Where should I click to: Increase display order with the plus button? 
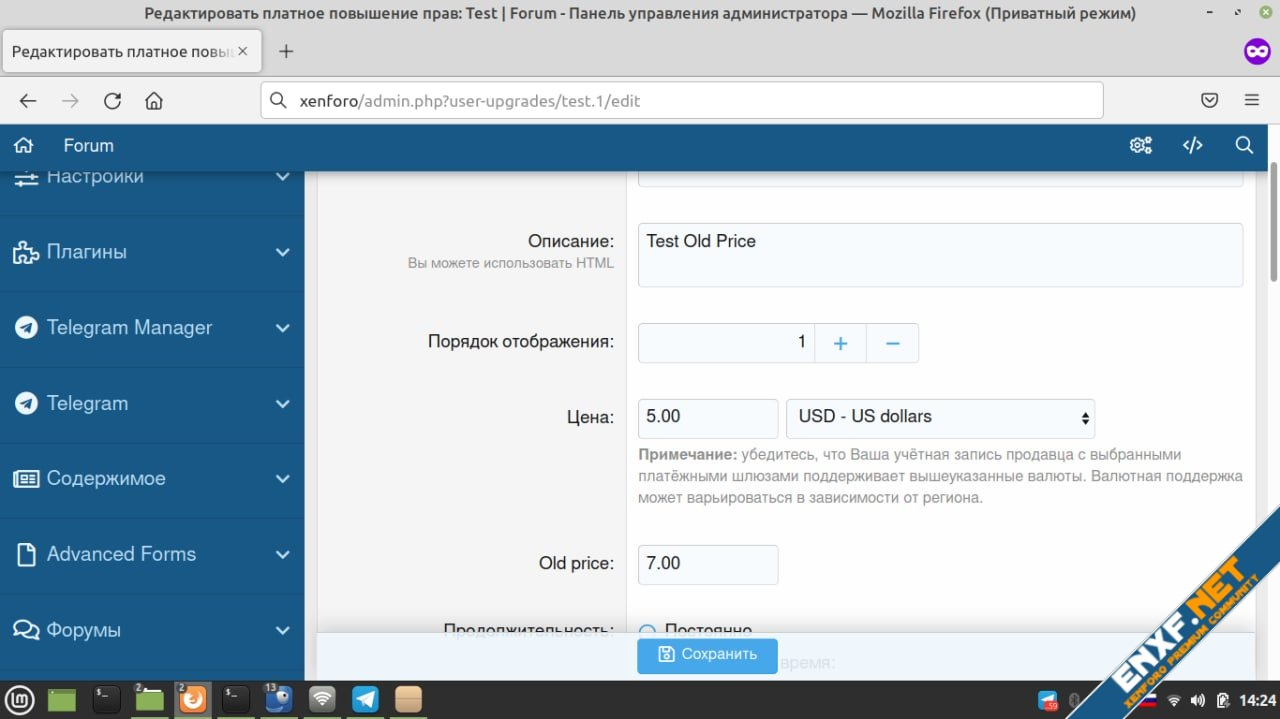click(840, 343)
